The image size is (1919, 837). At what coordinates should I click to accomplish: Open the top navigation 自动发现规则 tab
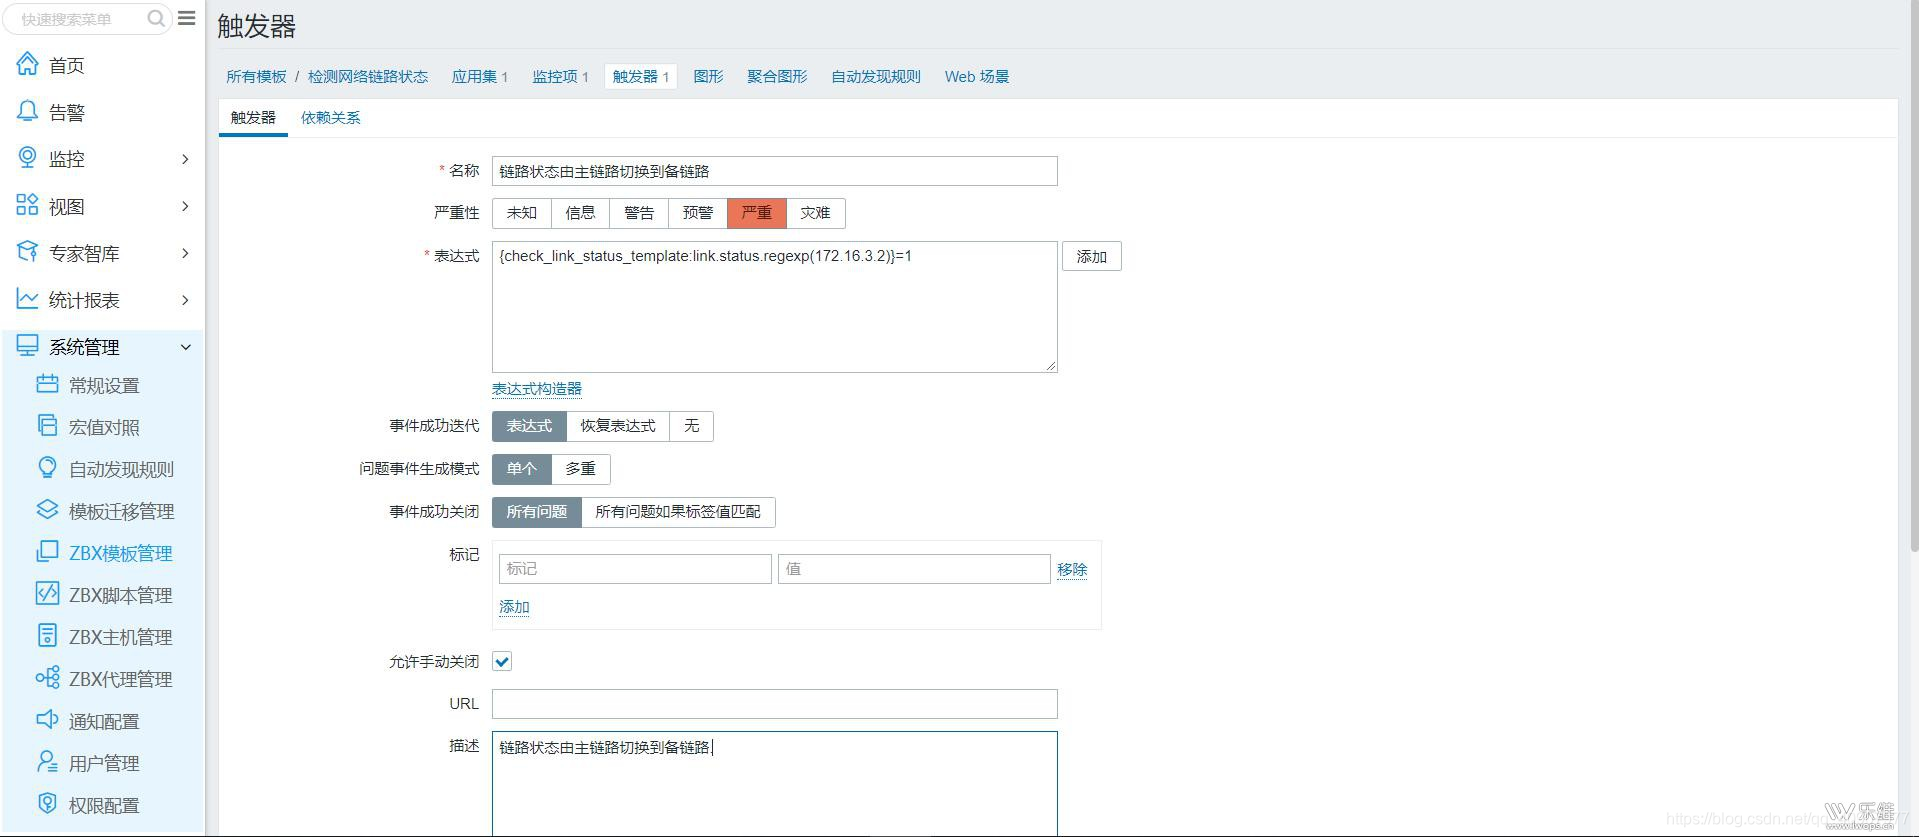coord(876,77)
